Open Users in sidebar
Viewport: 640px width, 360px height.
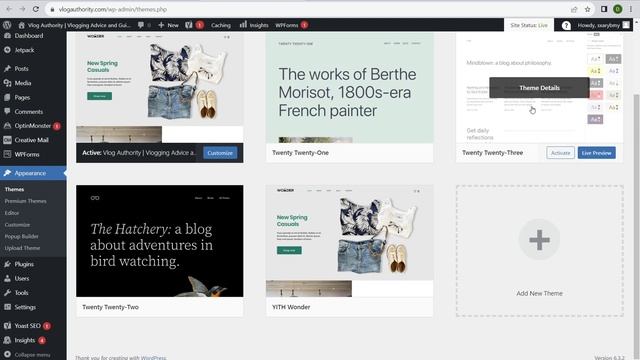click(22, 278)
